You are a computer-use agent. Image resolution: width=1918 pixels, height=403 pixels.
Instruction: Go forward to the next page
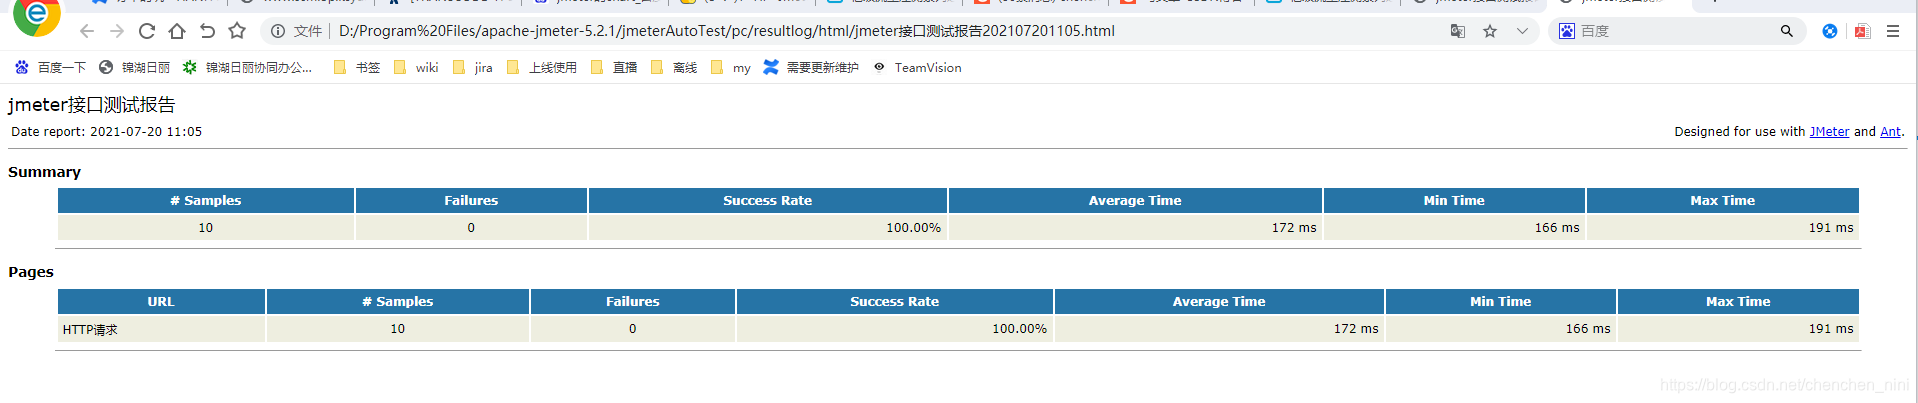[117, 31]
